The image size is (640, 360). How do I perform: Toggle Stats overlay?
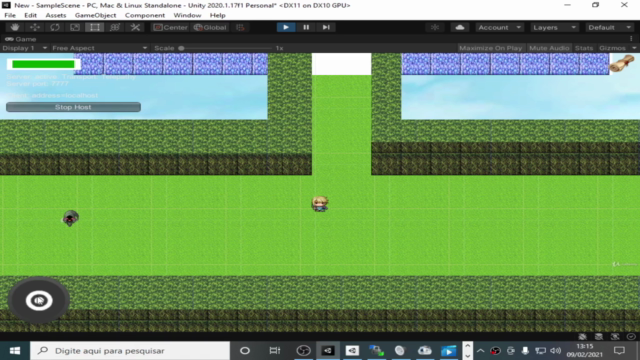click(584, 48)
